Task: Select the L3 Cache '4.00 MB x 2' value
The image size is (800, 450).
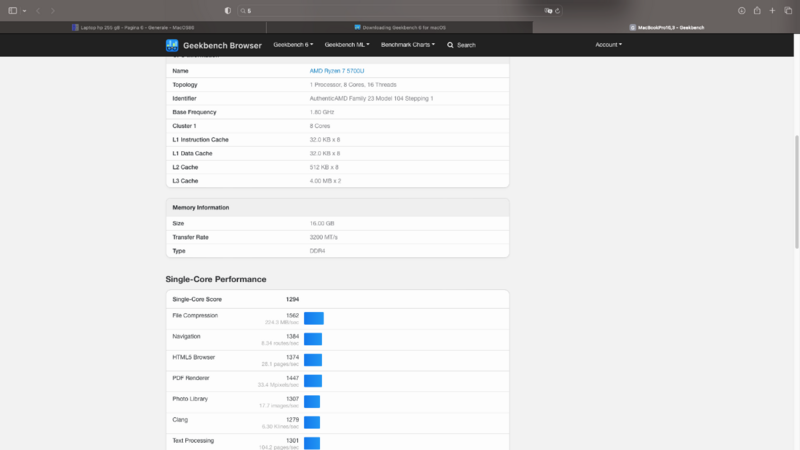Action: pos(326,181)
